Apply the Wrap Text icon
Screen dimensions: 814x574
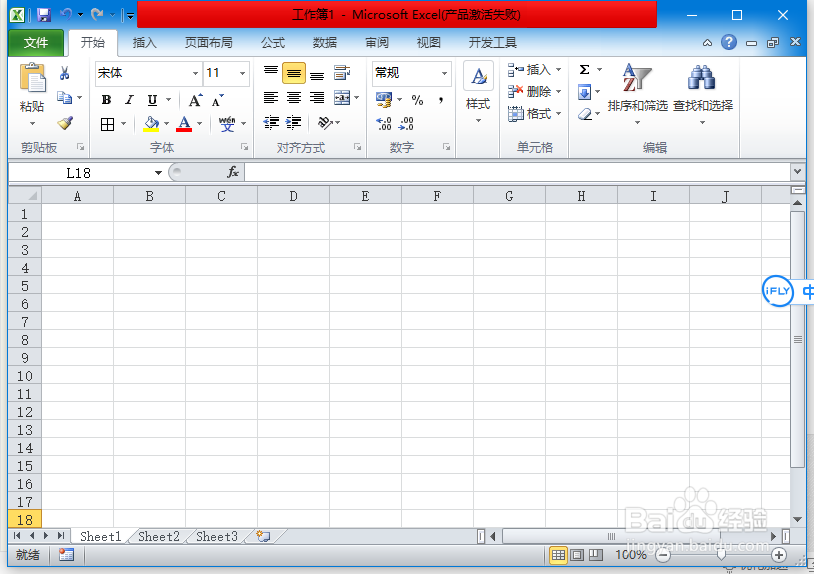click(342, 73)
